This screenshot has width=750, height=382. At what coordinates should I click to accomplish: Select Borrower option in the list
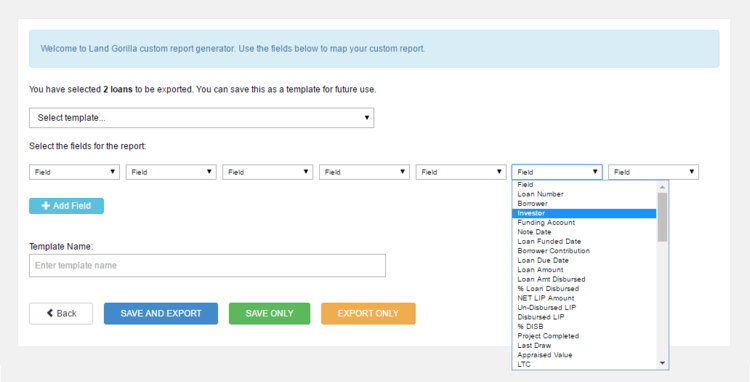click(584, 204)
